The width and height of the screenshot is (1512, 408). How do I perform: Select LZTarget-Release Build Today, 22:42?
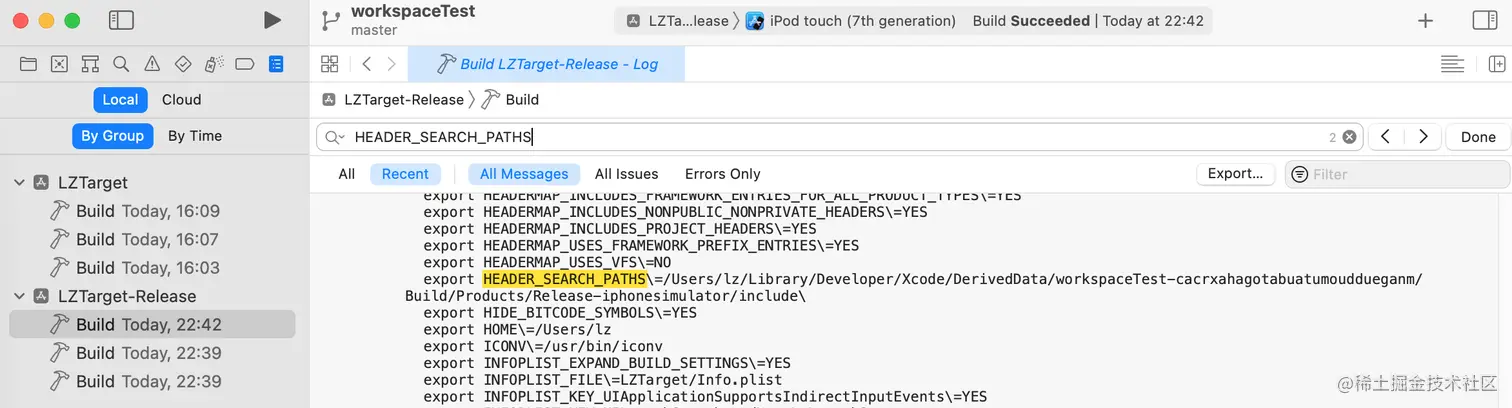pos(152,324)
